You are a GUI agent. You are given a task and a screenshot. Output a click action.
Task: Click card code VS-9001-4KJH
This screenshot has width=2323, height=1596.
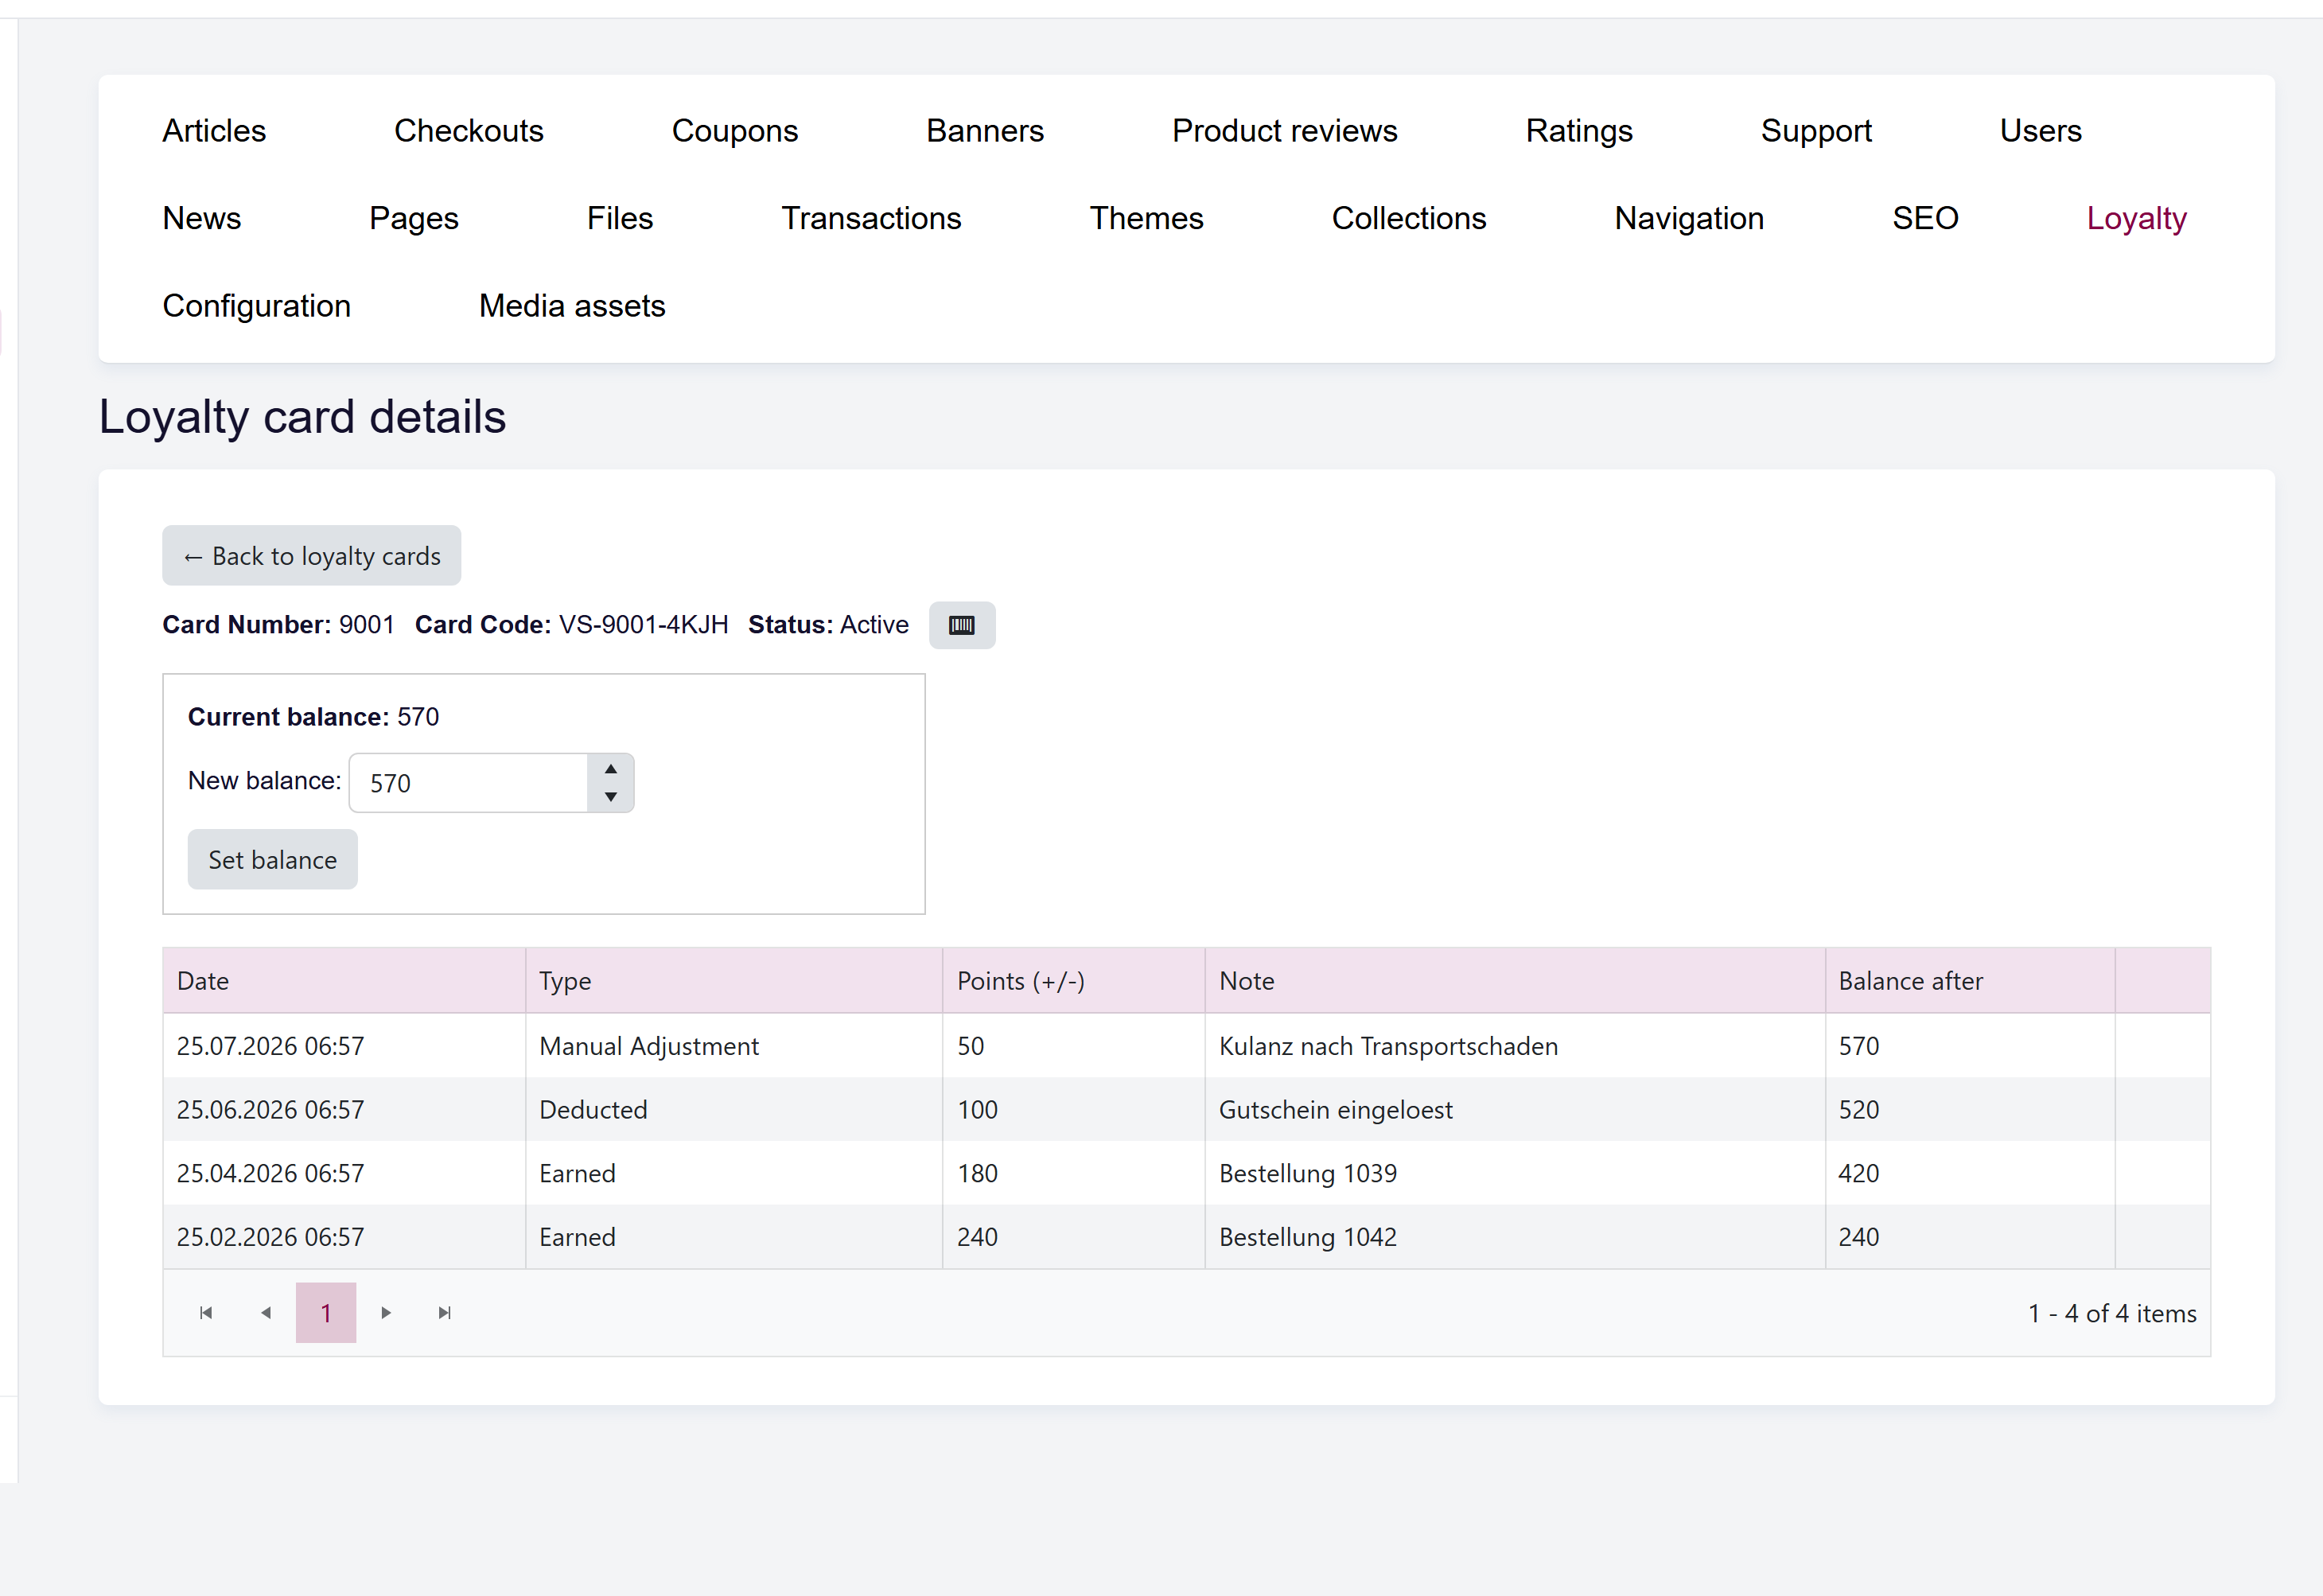click(x=643, y=625)
